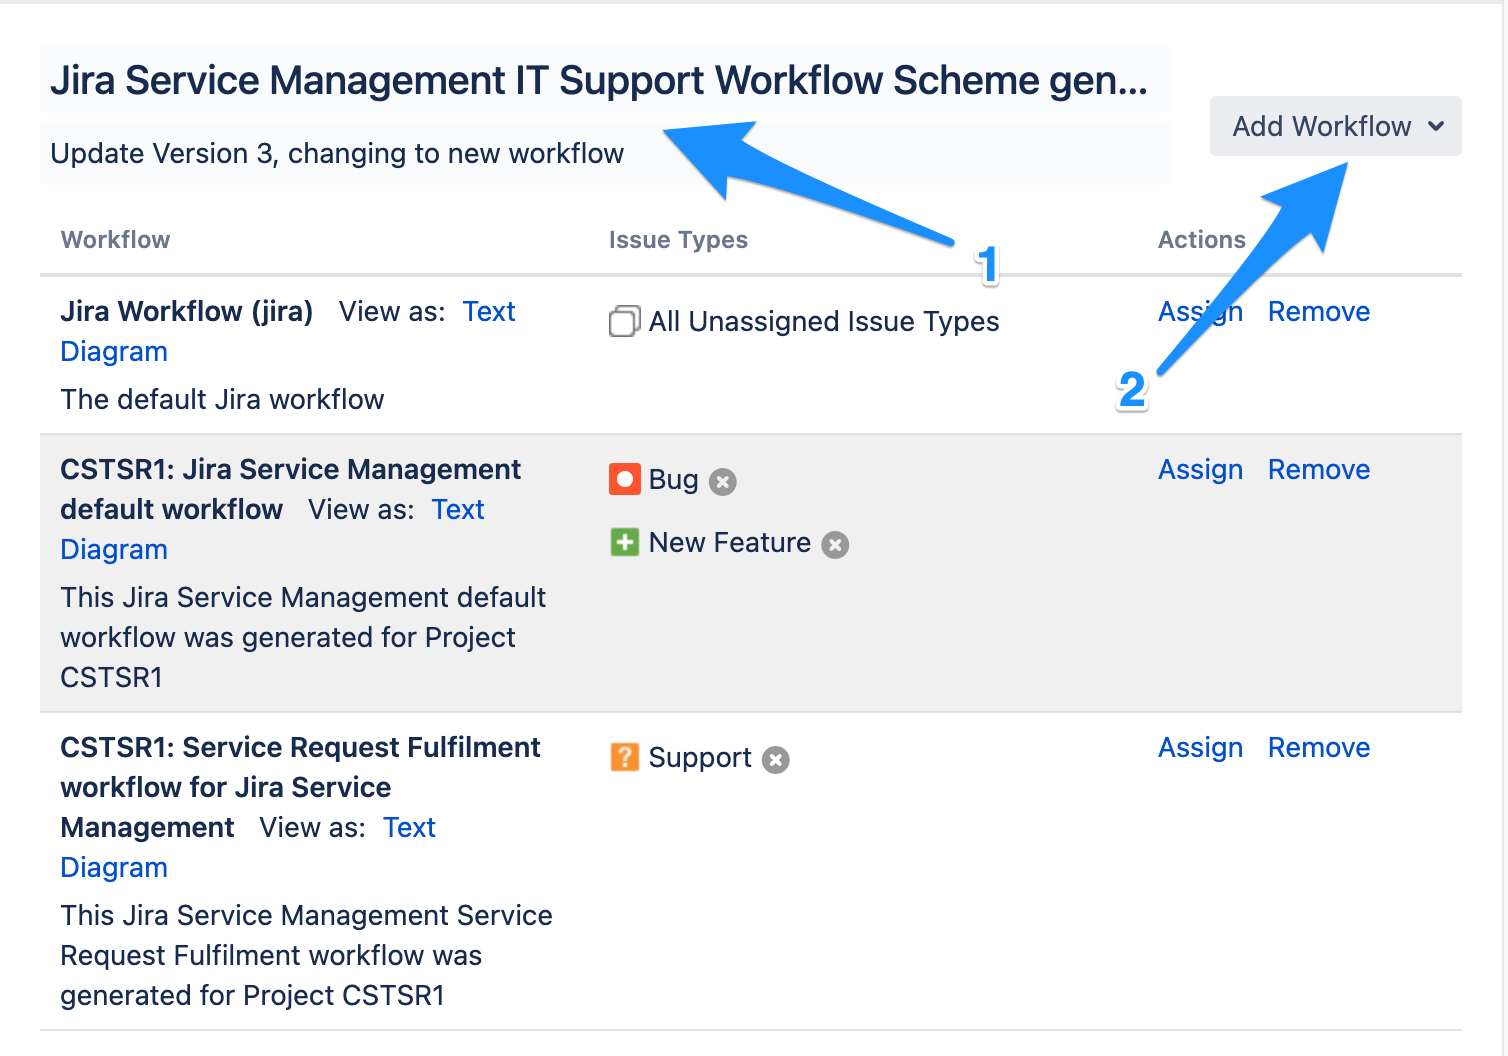View Jira Workflow (jira) as Text
Viewport: 1508px width, 1056px height.
pos(489,312)
